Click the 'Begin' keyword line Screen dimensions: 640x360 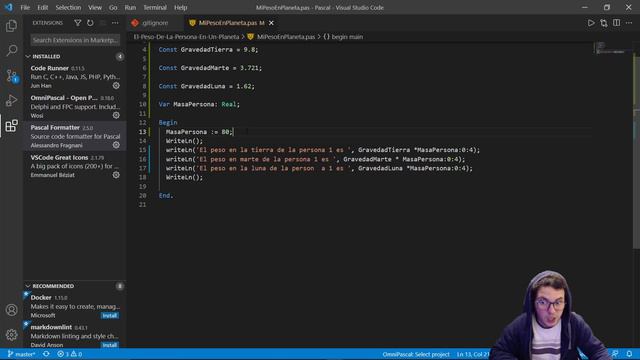coord(168,122)
